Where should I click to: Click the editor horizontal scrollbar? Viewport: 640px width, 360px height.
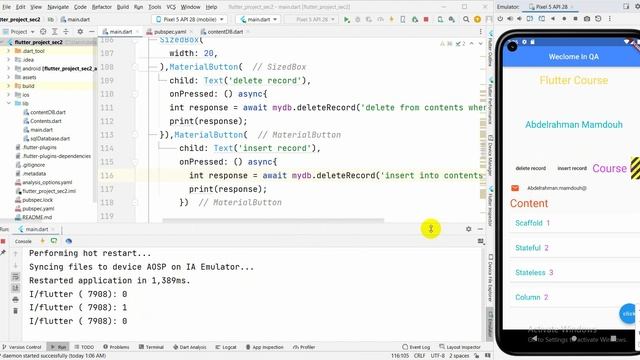[x=273, y=220]
